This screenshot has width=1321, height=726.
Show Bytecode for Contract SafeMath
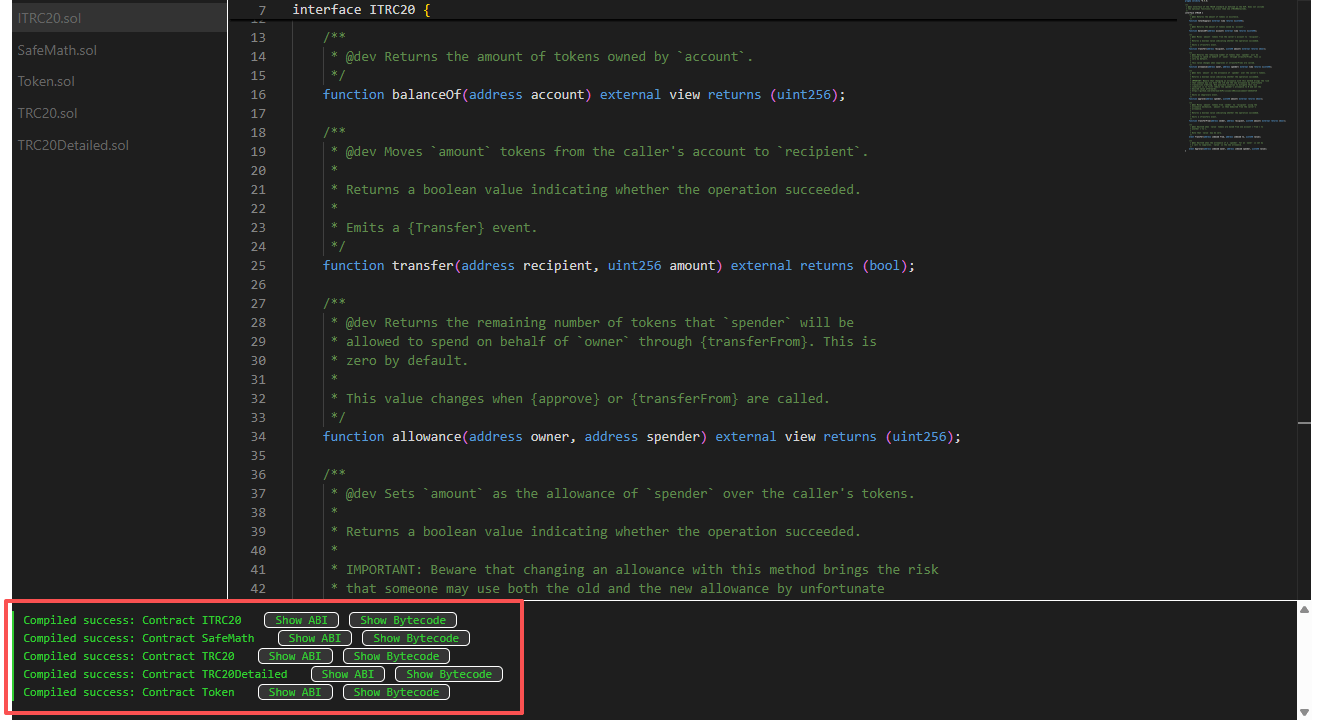pyautogui.click(x=416, y=638)
